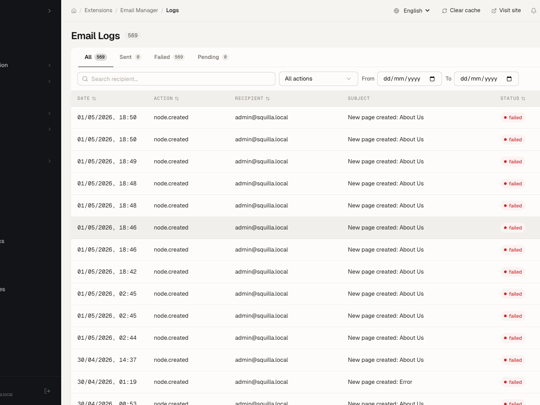Sort by Action column
Screen dimensions: 540x405
[x=166, y=98]
